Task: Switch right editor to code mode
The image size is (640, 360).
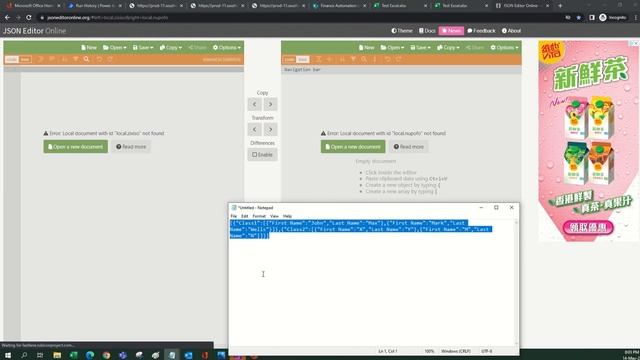Action: (289, 60)
